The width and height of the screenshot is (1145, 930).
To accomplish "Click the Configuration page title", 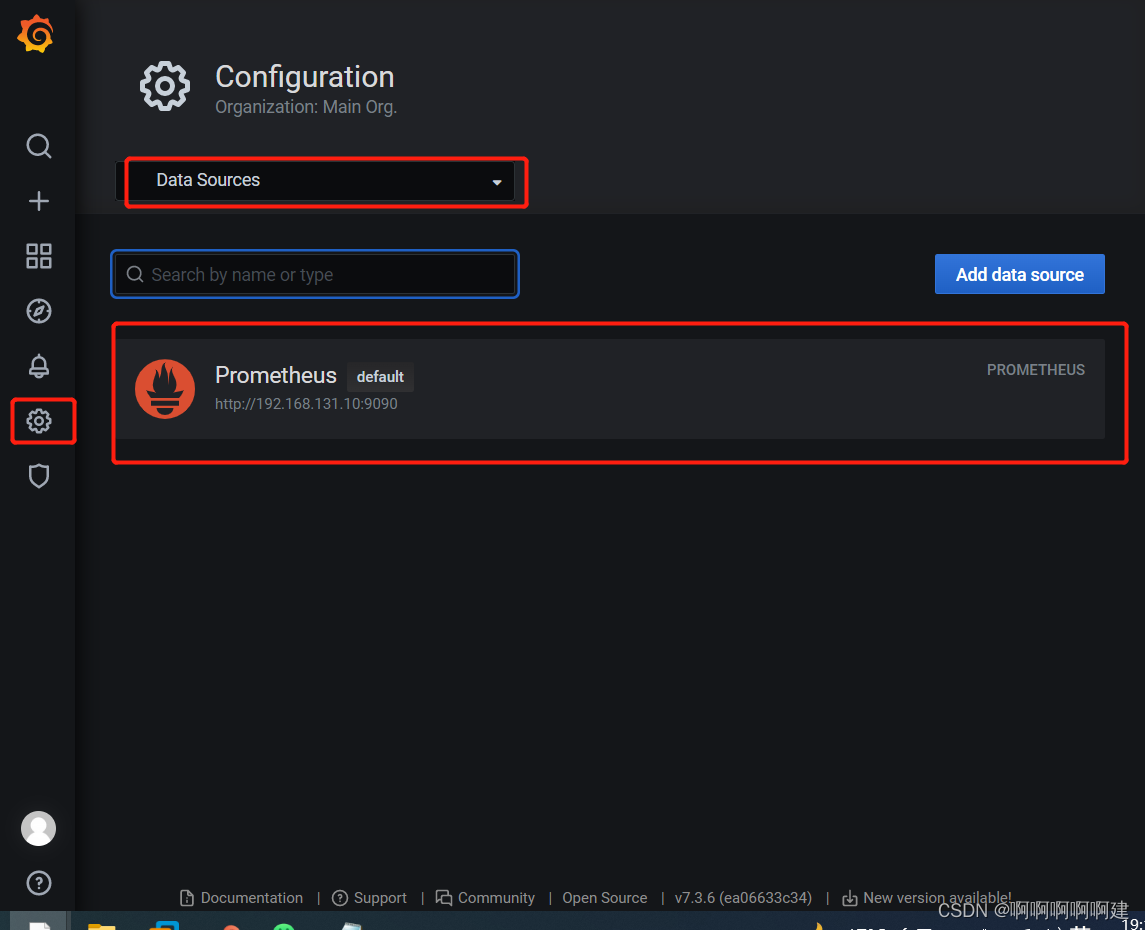I will click(305, 77).
